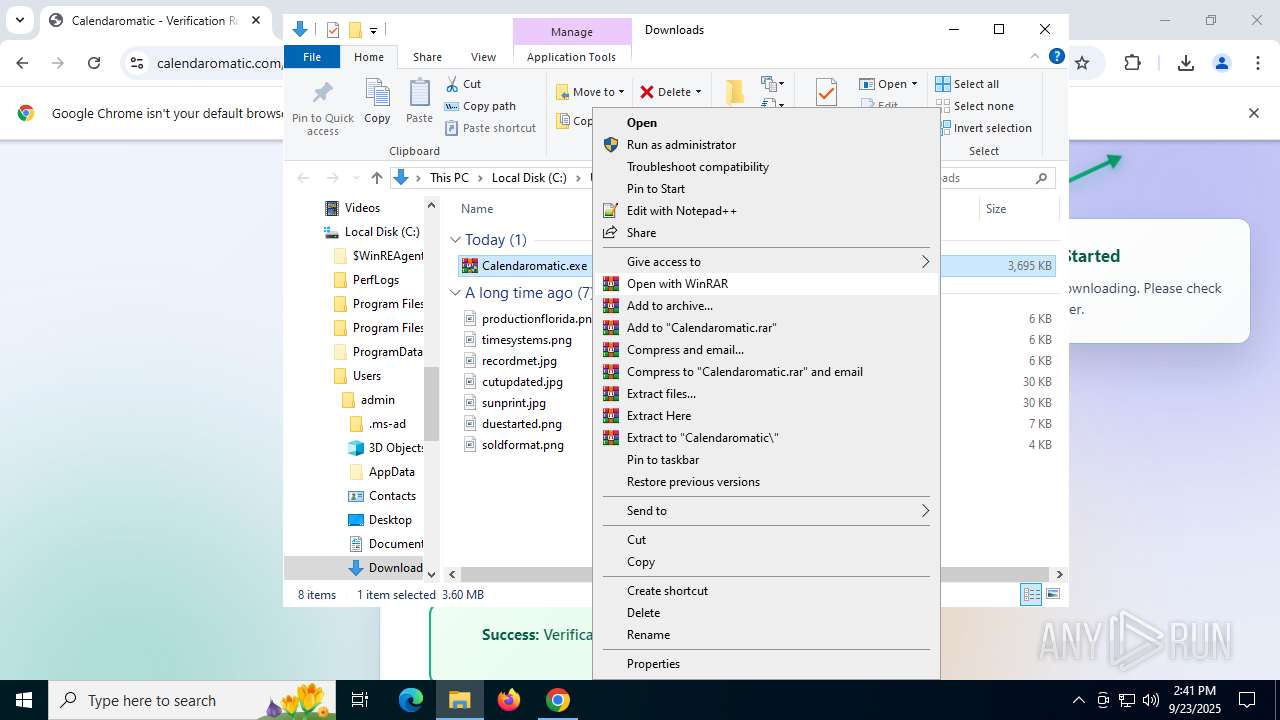Collapse the ribbon with chevron
The height and width of the screenshot is (720, 1280).
coord(1035,57)
